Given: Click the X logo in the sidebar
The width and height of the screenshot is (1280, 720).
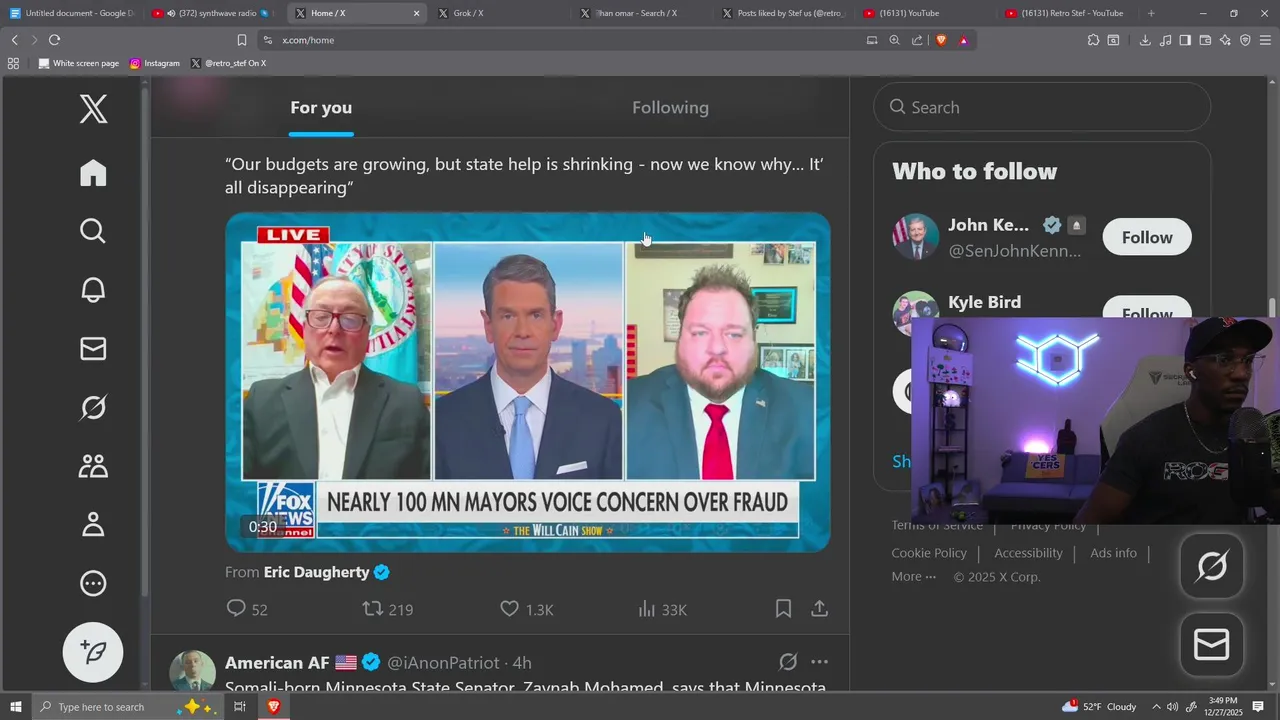Looking at the screenshot, I should pyautogui.click(x=93, y=109).
